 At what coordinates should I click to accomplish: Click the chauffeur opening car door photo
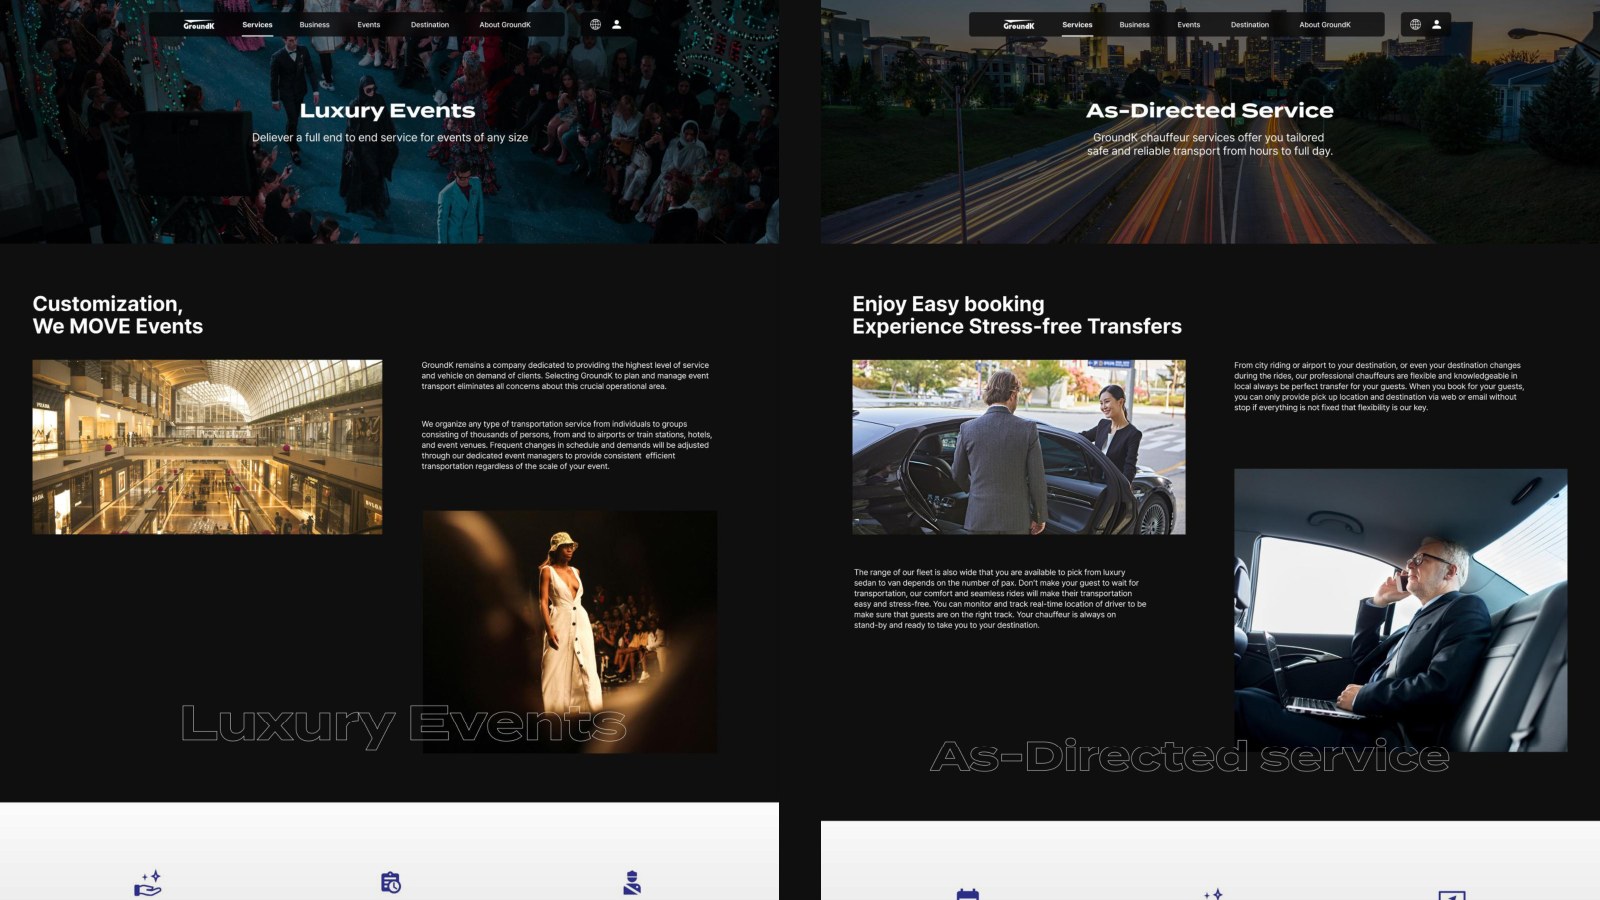tap(1019, 447)
